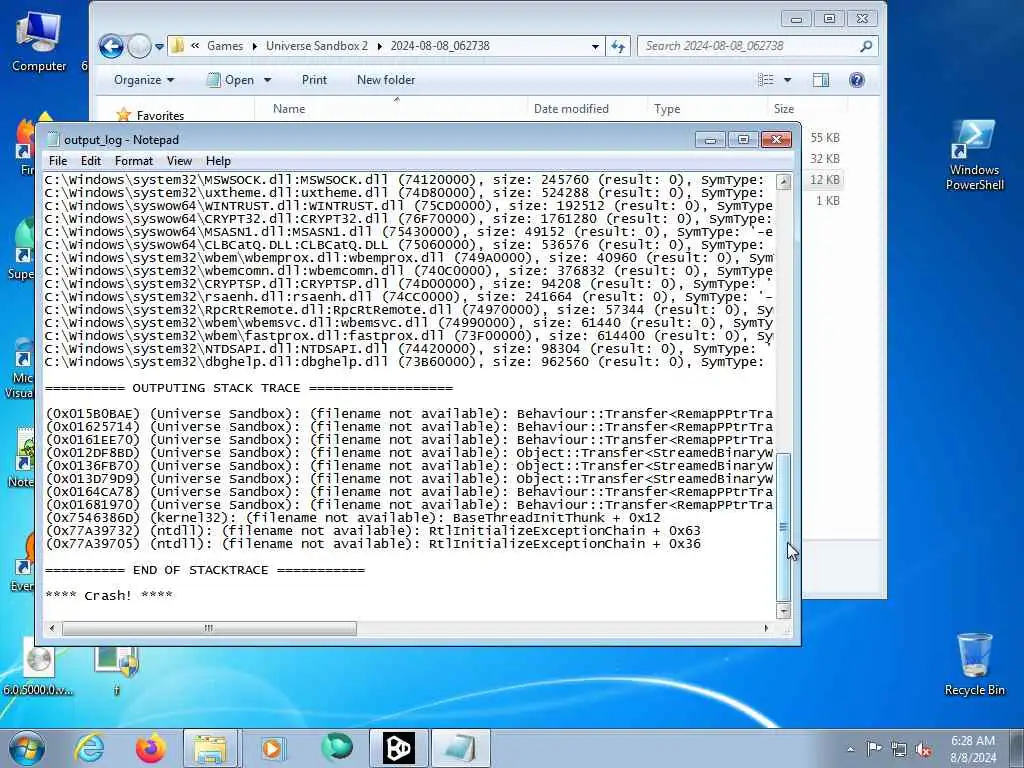The height and width of the screenshot is (768, 1024).
Task: Show hidden tray icons arrow
Action: coord(850,750)
